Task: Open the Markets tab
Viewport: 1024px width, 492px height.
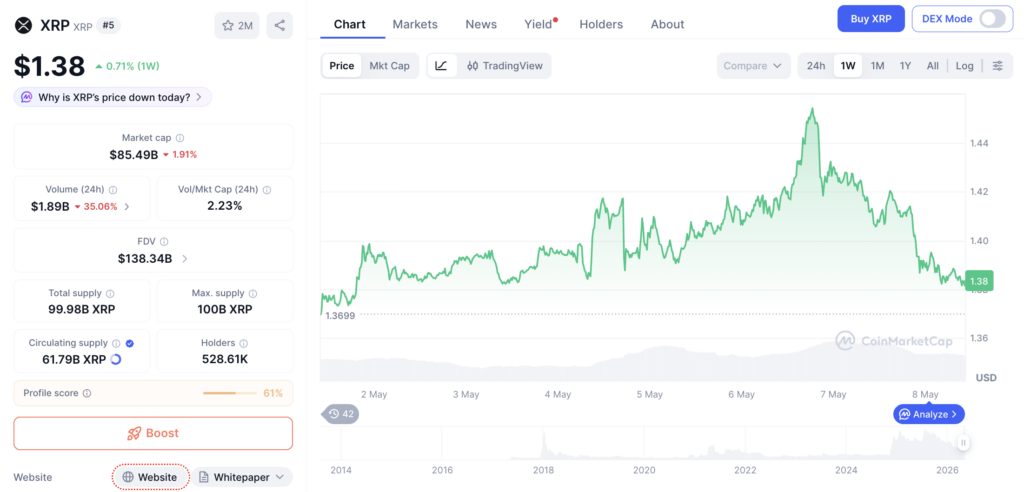Action: 415,24
